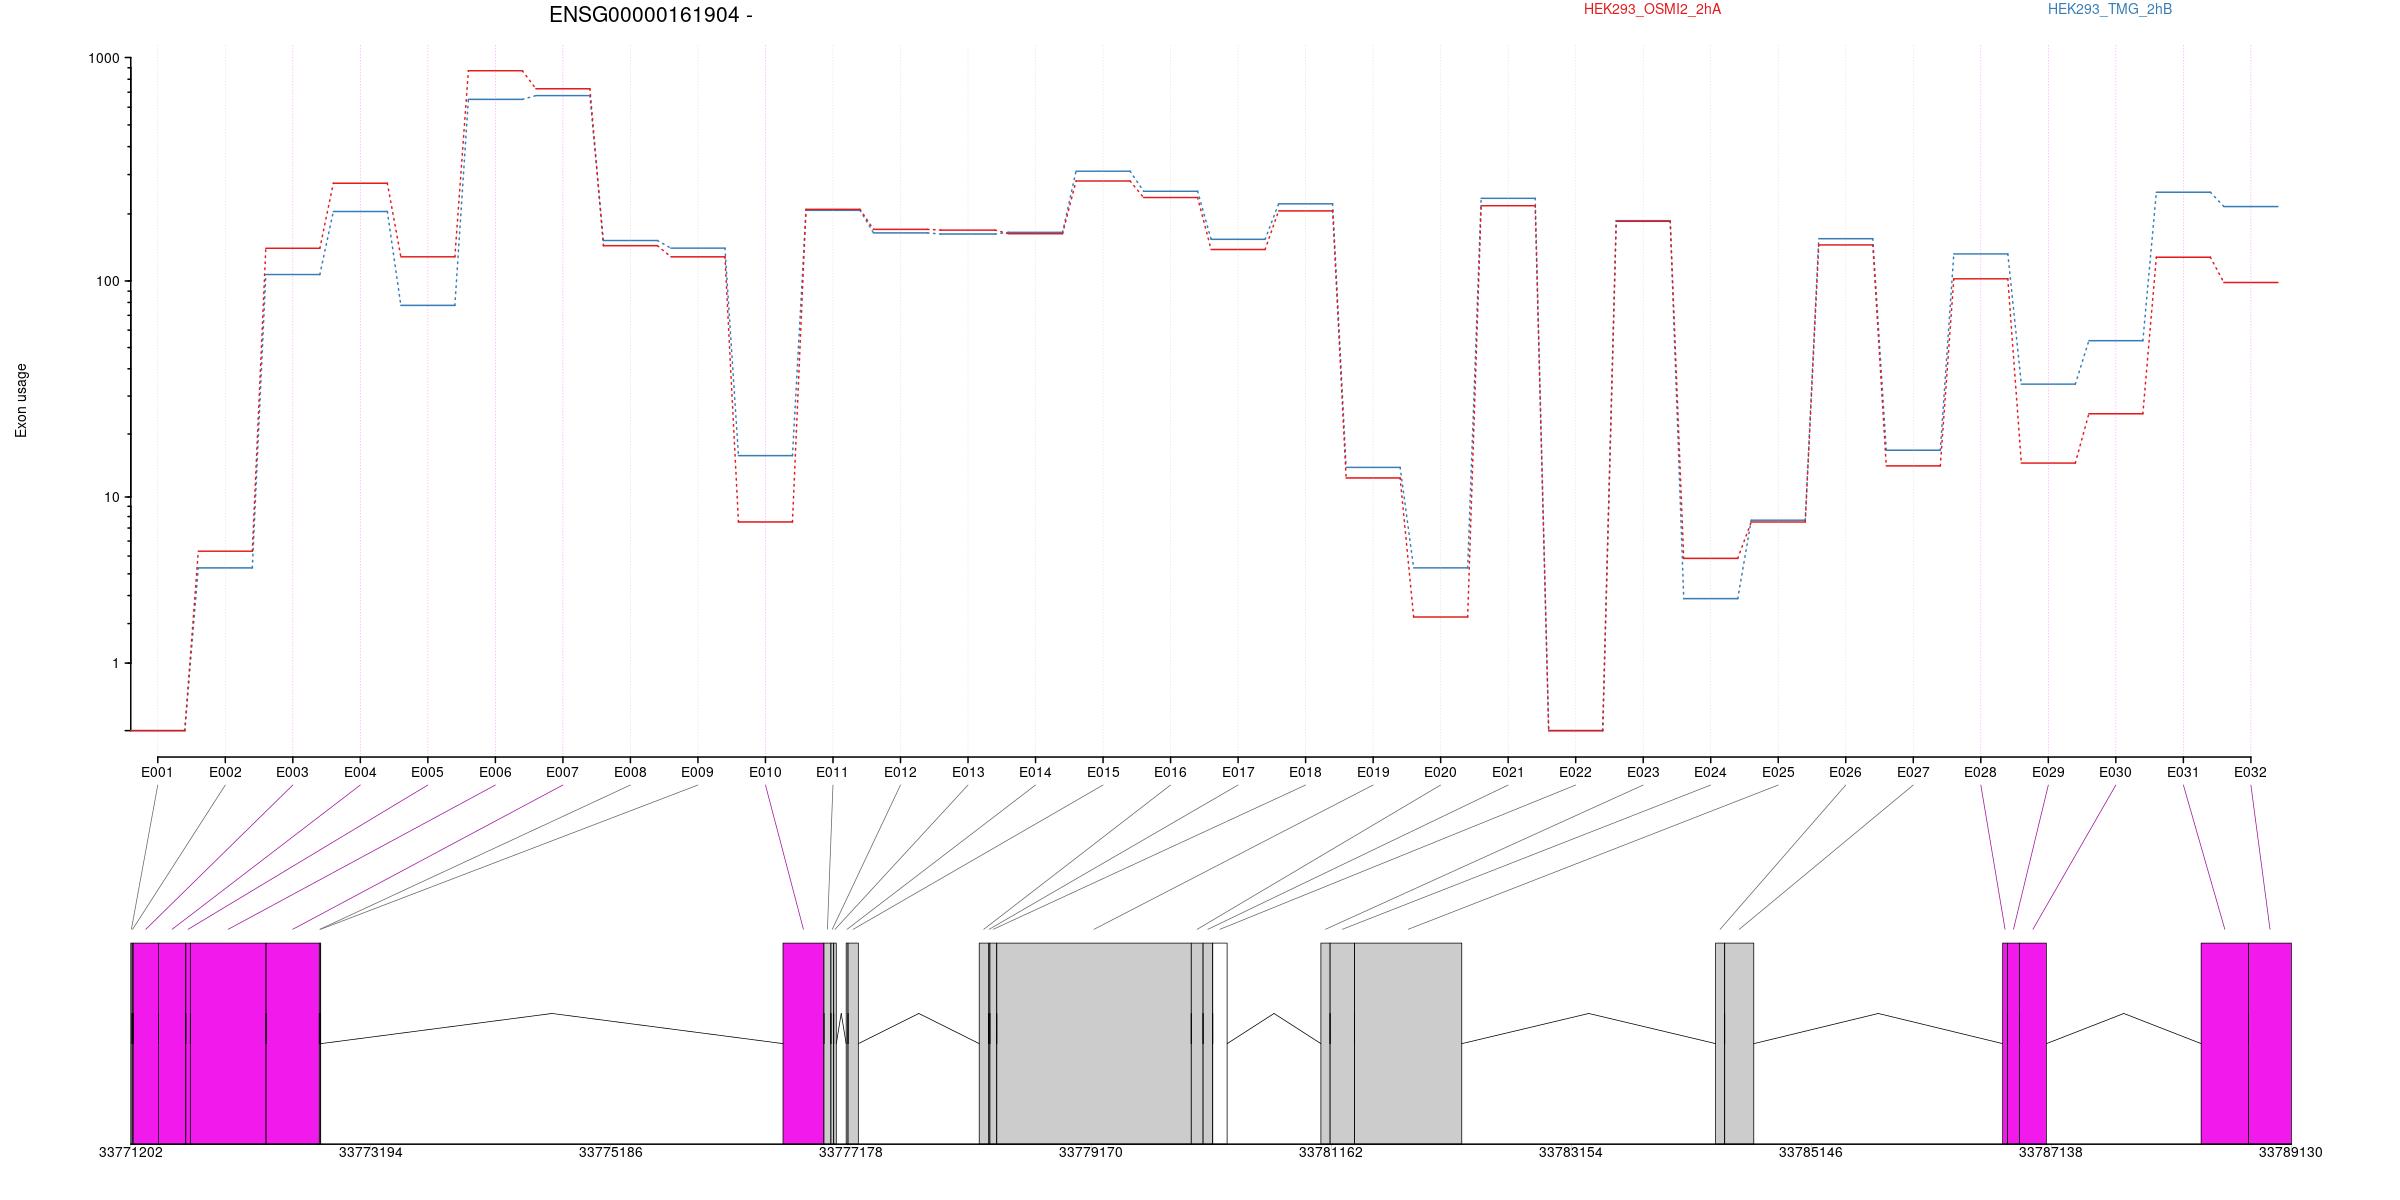Viewport: 2400px width, 1200px height.
Task: Select exon label E001
Action: (157, 772)
